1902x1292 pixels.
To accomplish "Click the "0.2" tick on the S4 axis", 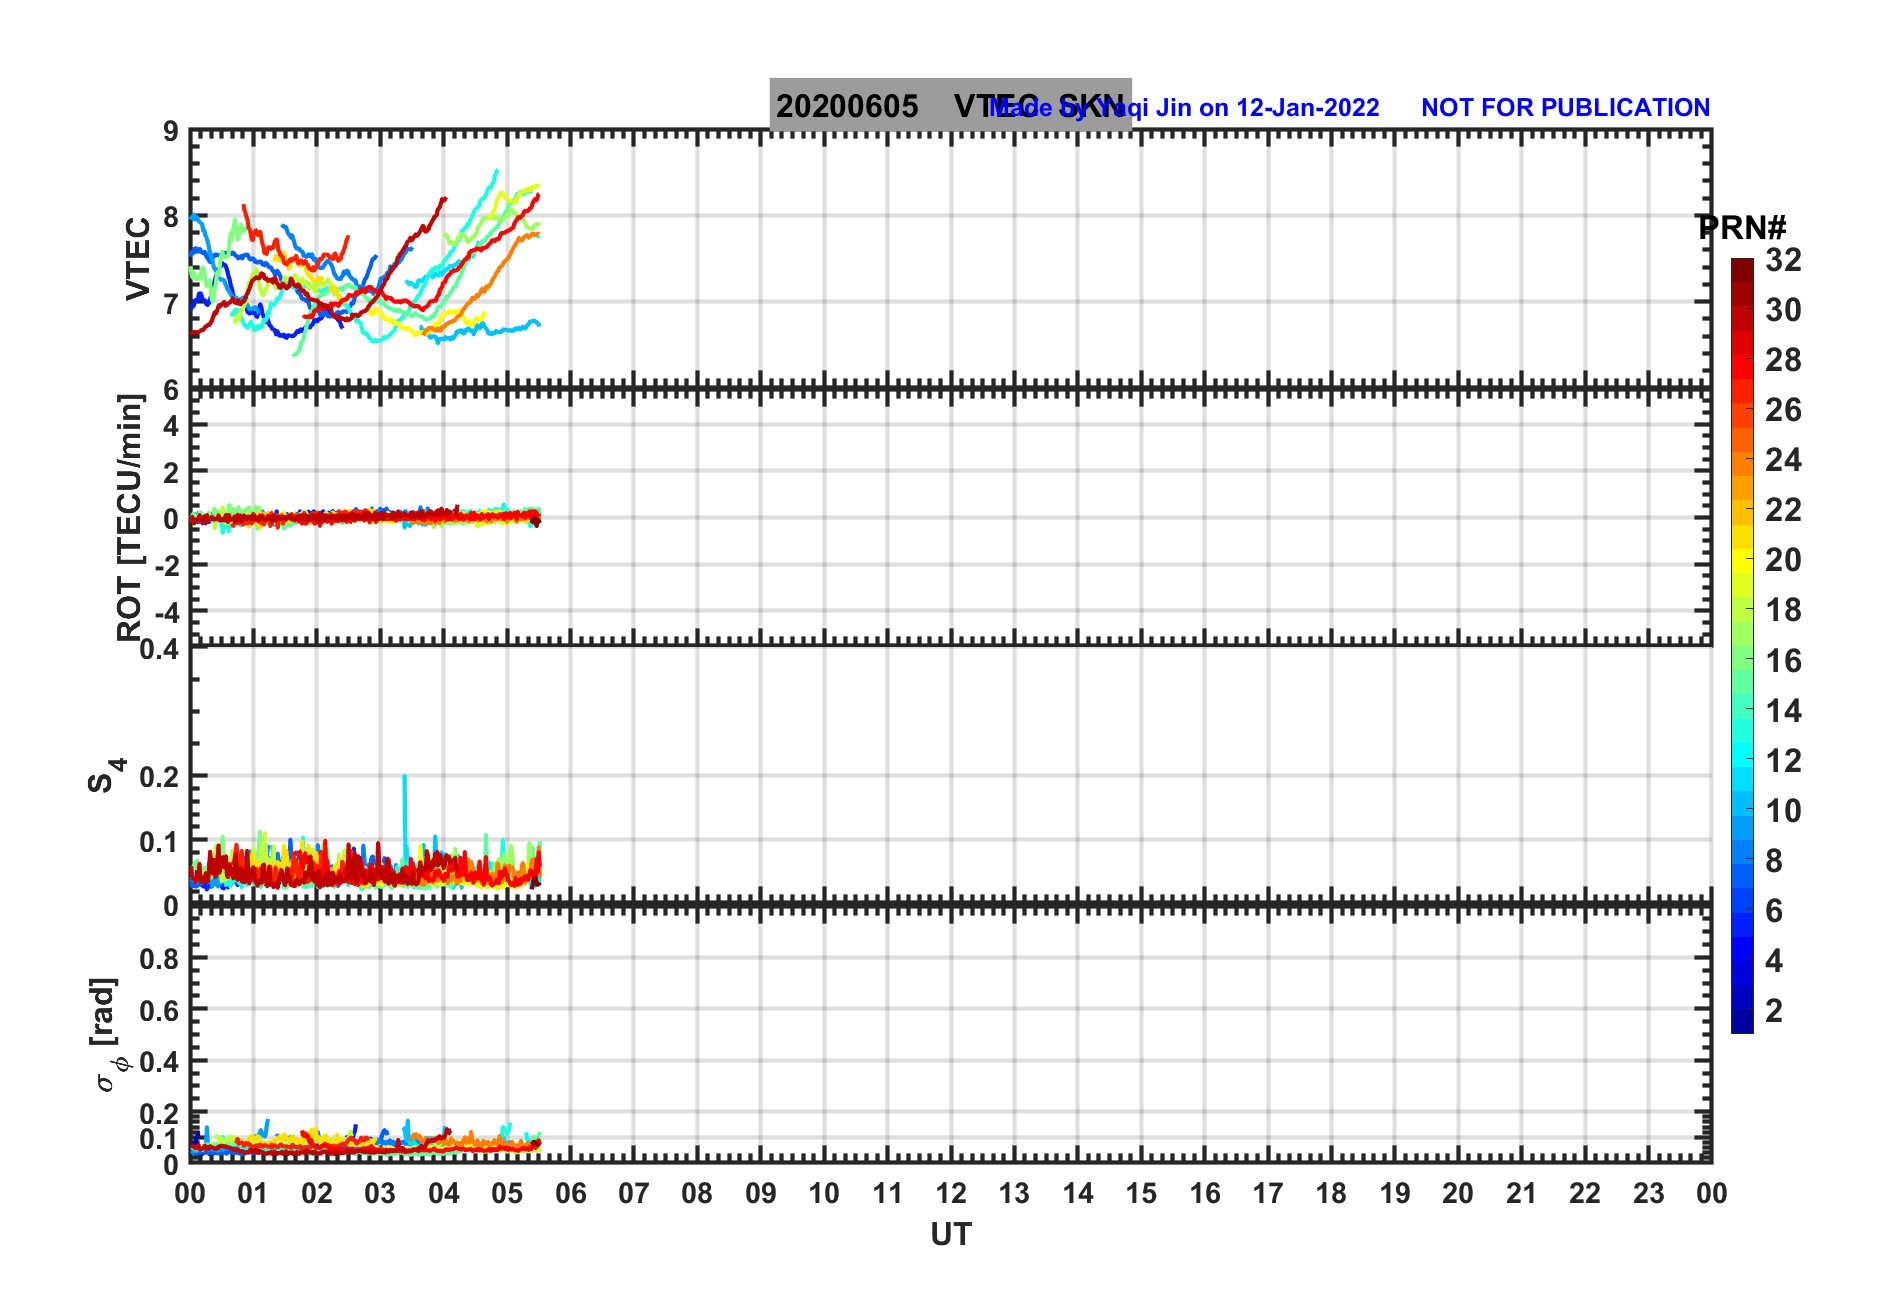I will pos(161,777).
